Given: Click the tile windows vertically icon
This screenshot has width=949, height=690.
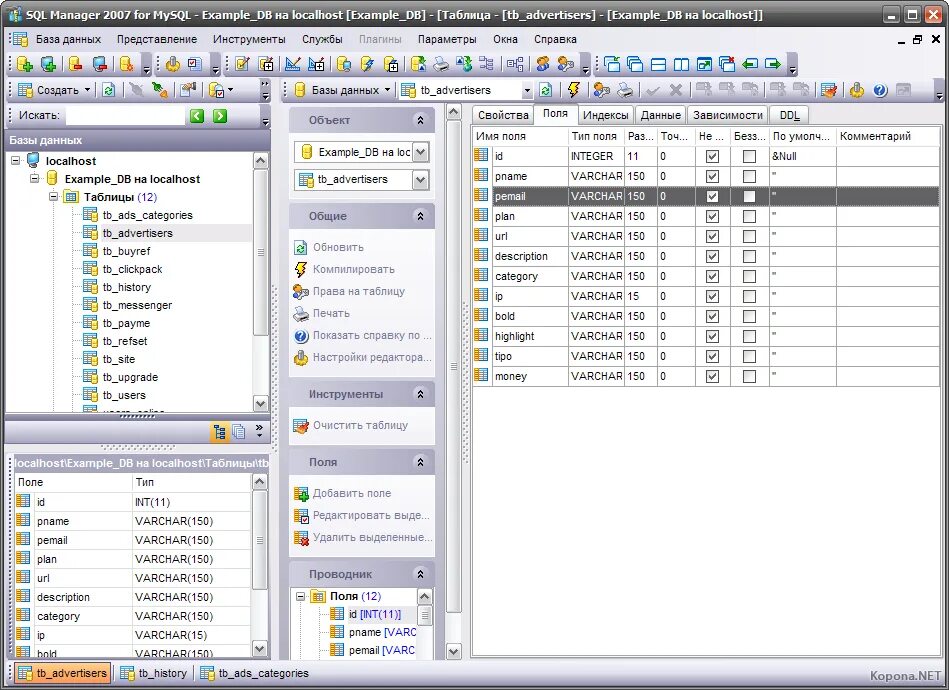Looking at the screenshot, I should pyautogui.click(x=681, y=64).
